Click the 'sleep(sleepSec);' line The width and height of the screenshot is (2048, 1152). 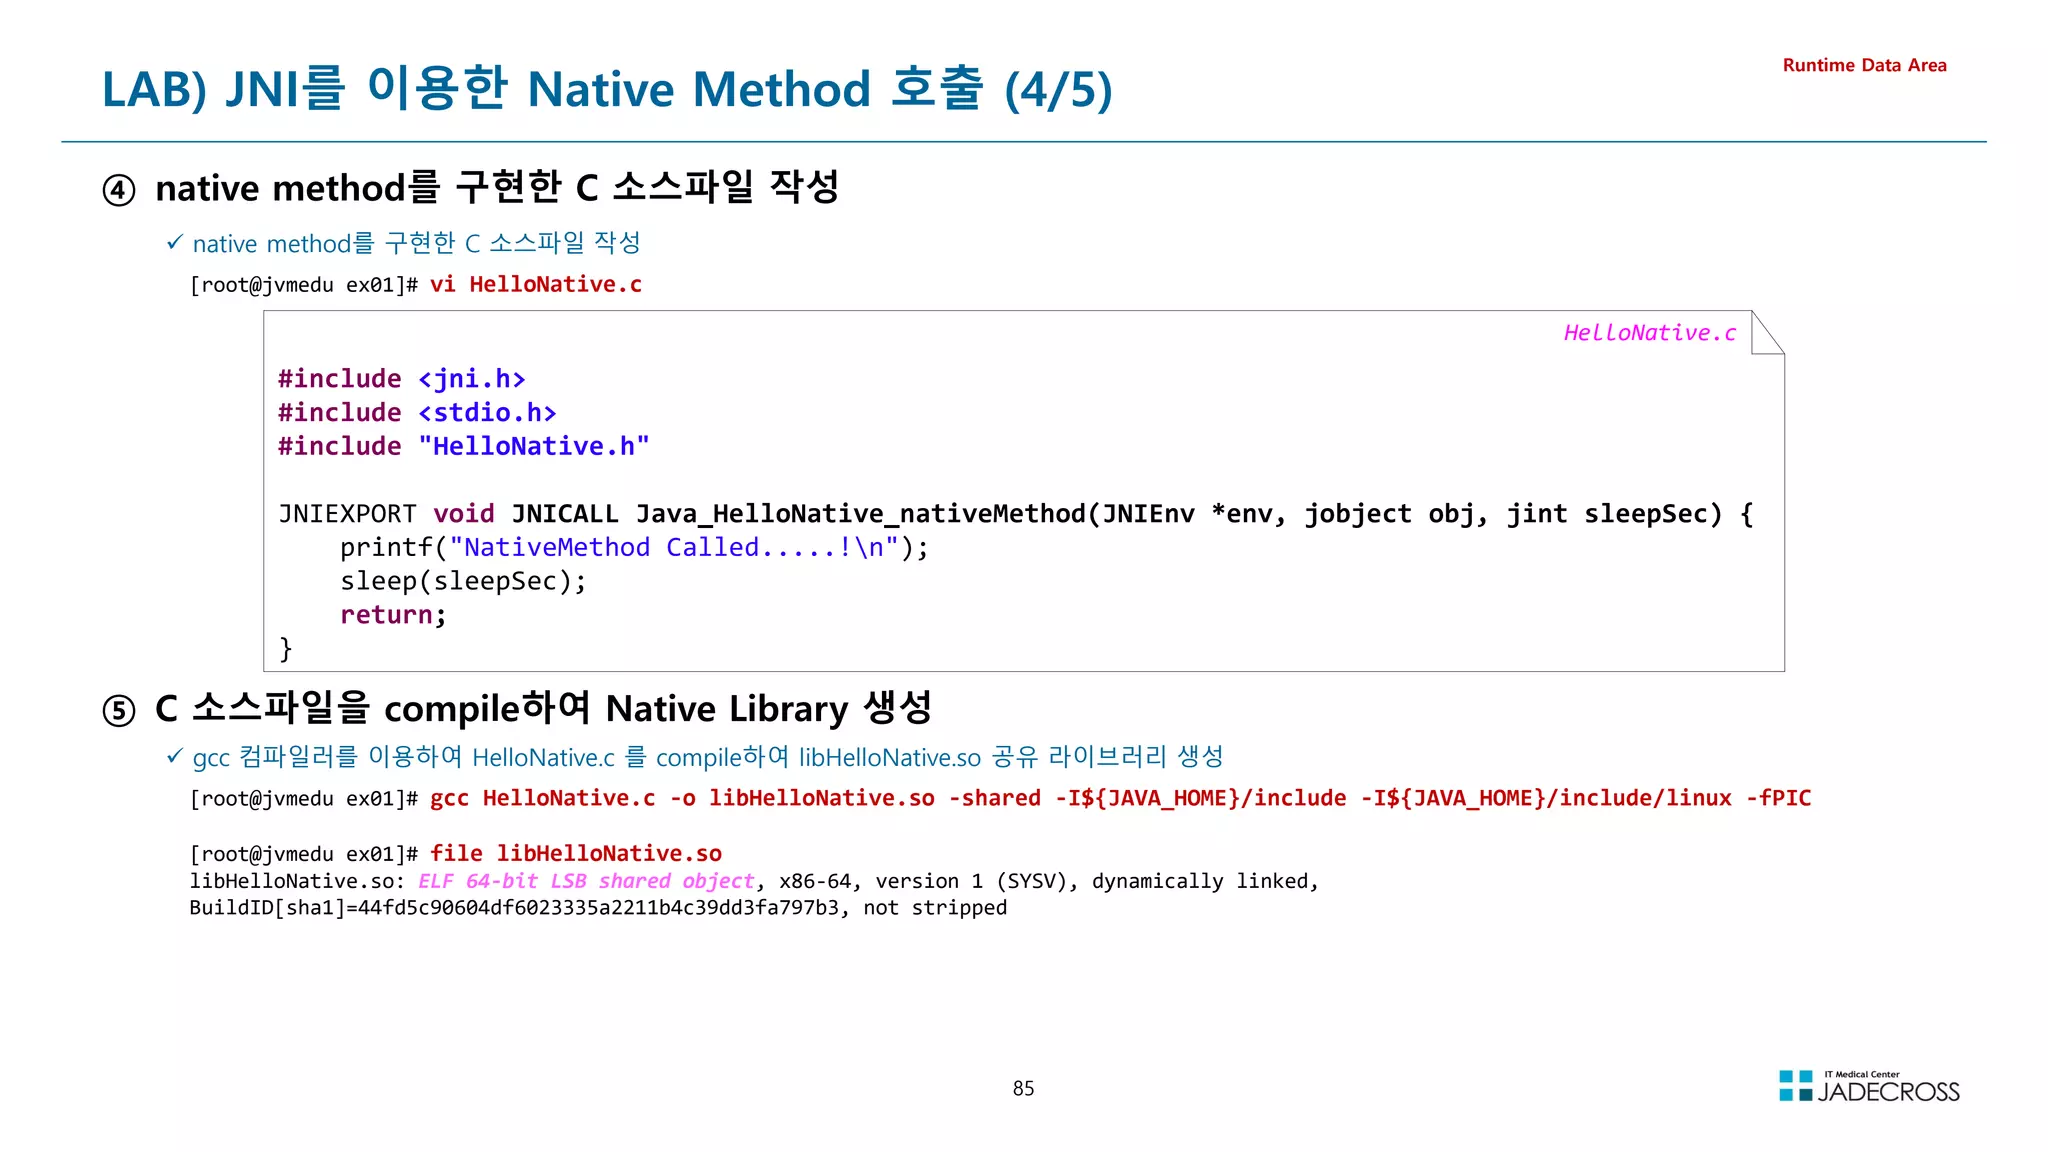(x=463, y=582)
